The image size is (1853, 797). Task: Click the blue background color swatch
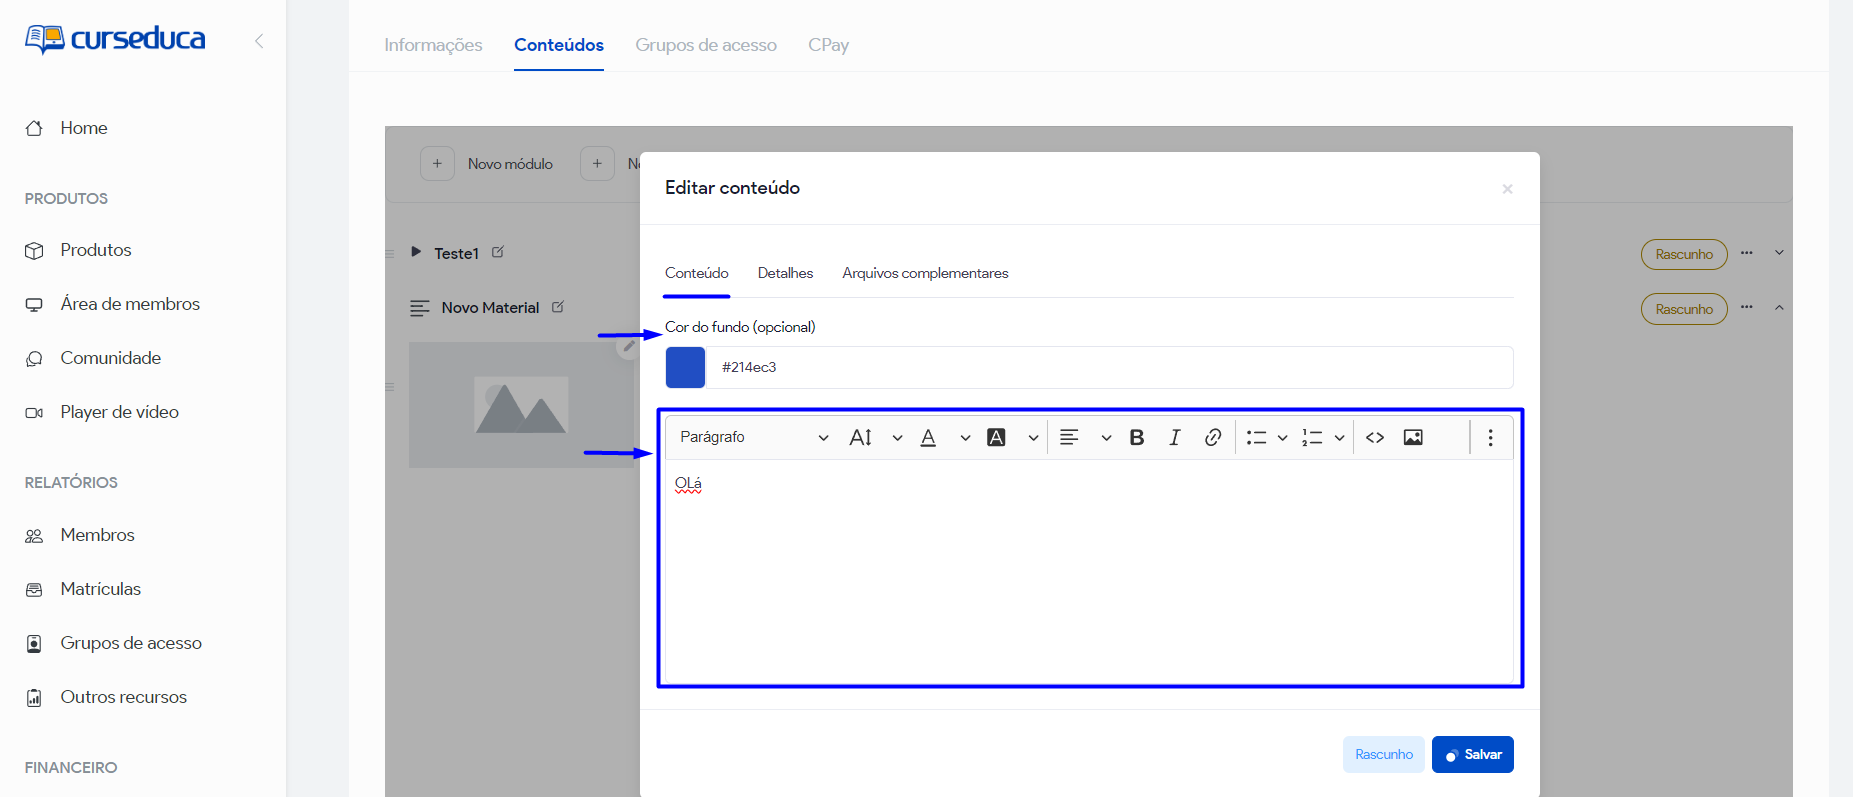[686, 367]
